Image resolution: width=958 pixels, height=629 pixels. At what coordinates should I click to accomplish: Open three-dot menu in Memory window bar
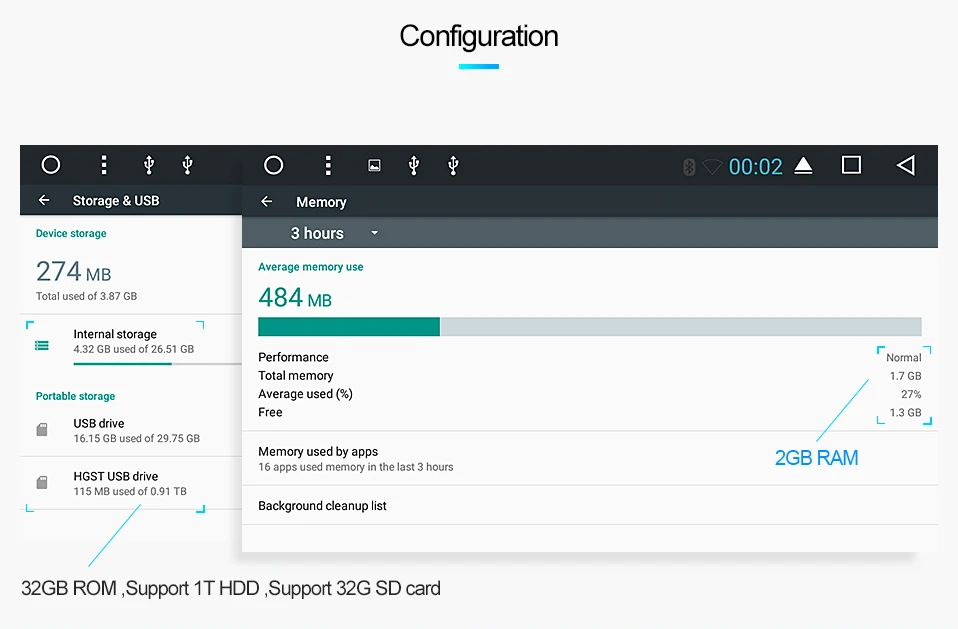(x=328, y=165)
